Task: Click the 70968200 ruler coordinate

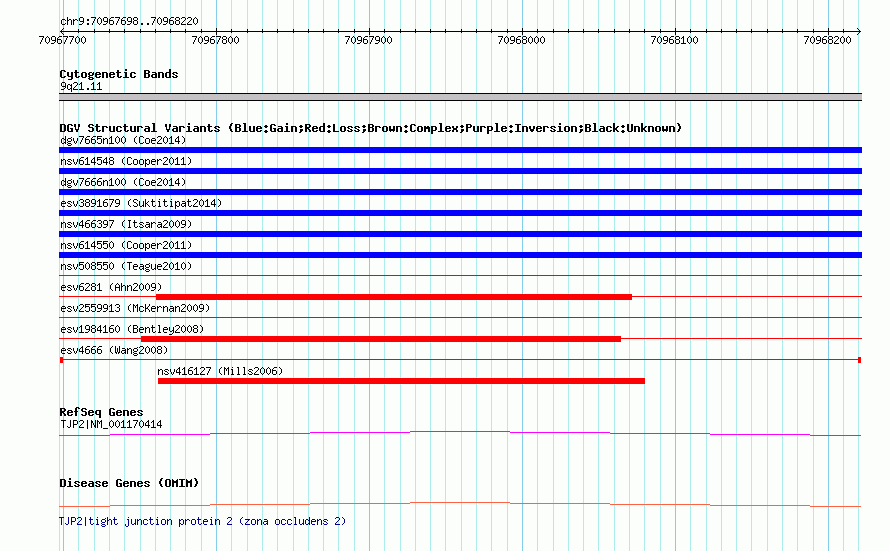Action: coord(828,40)
